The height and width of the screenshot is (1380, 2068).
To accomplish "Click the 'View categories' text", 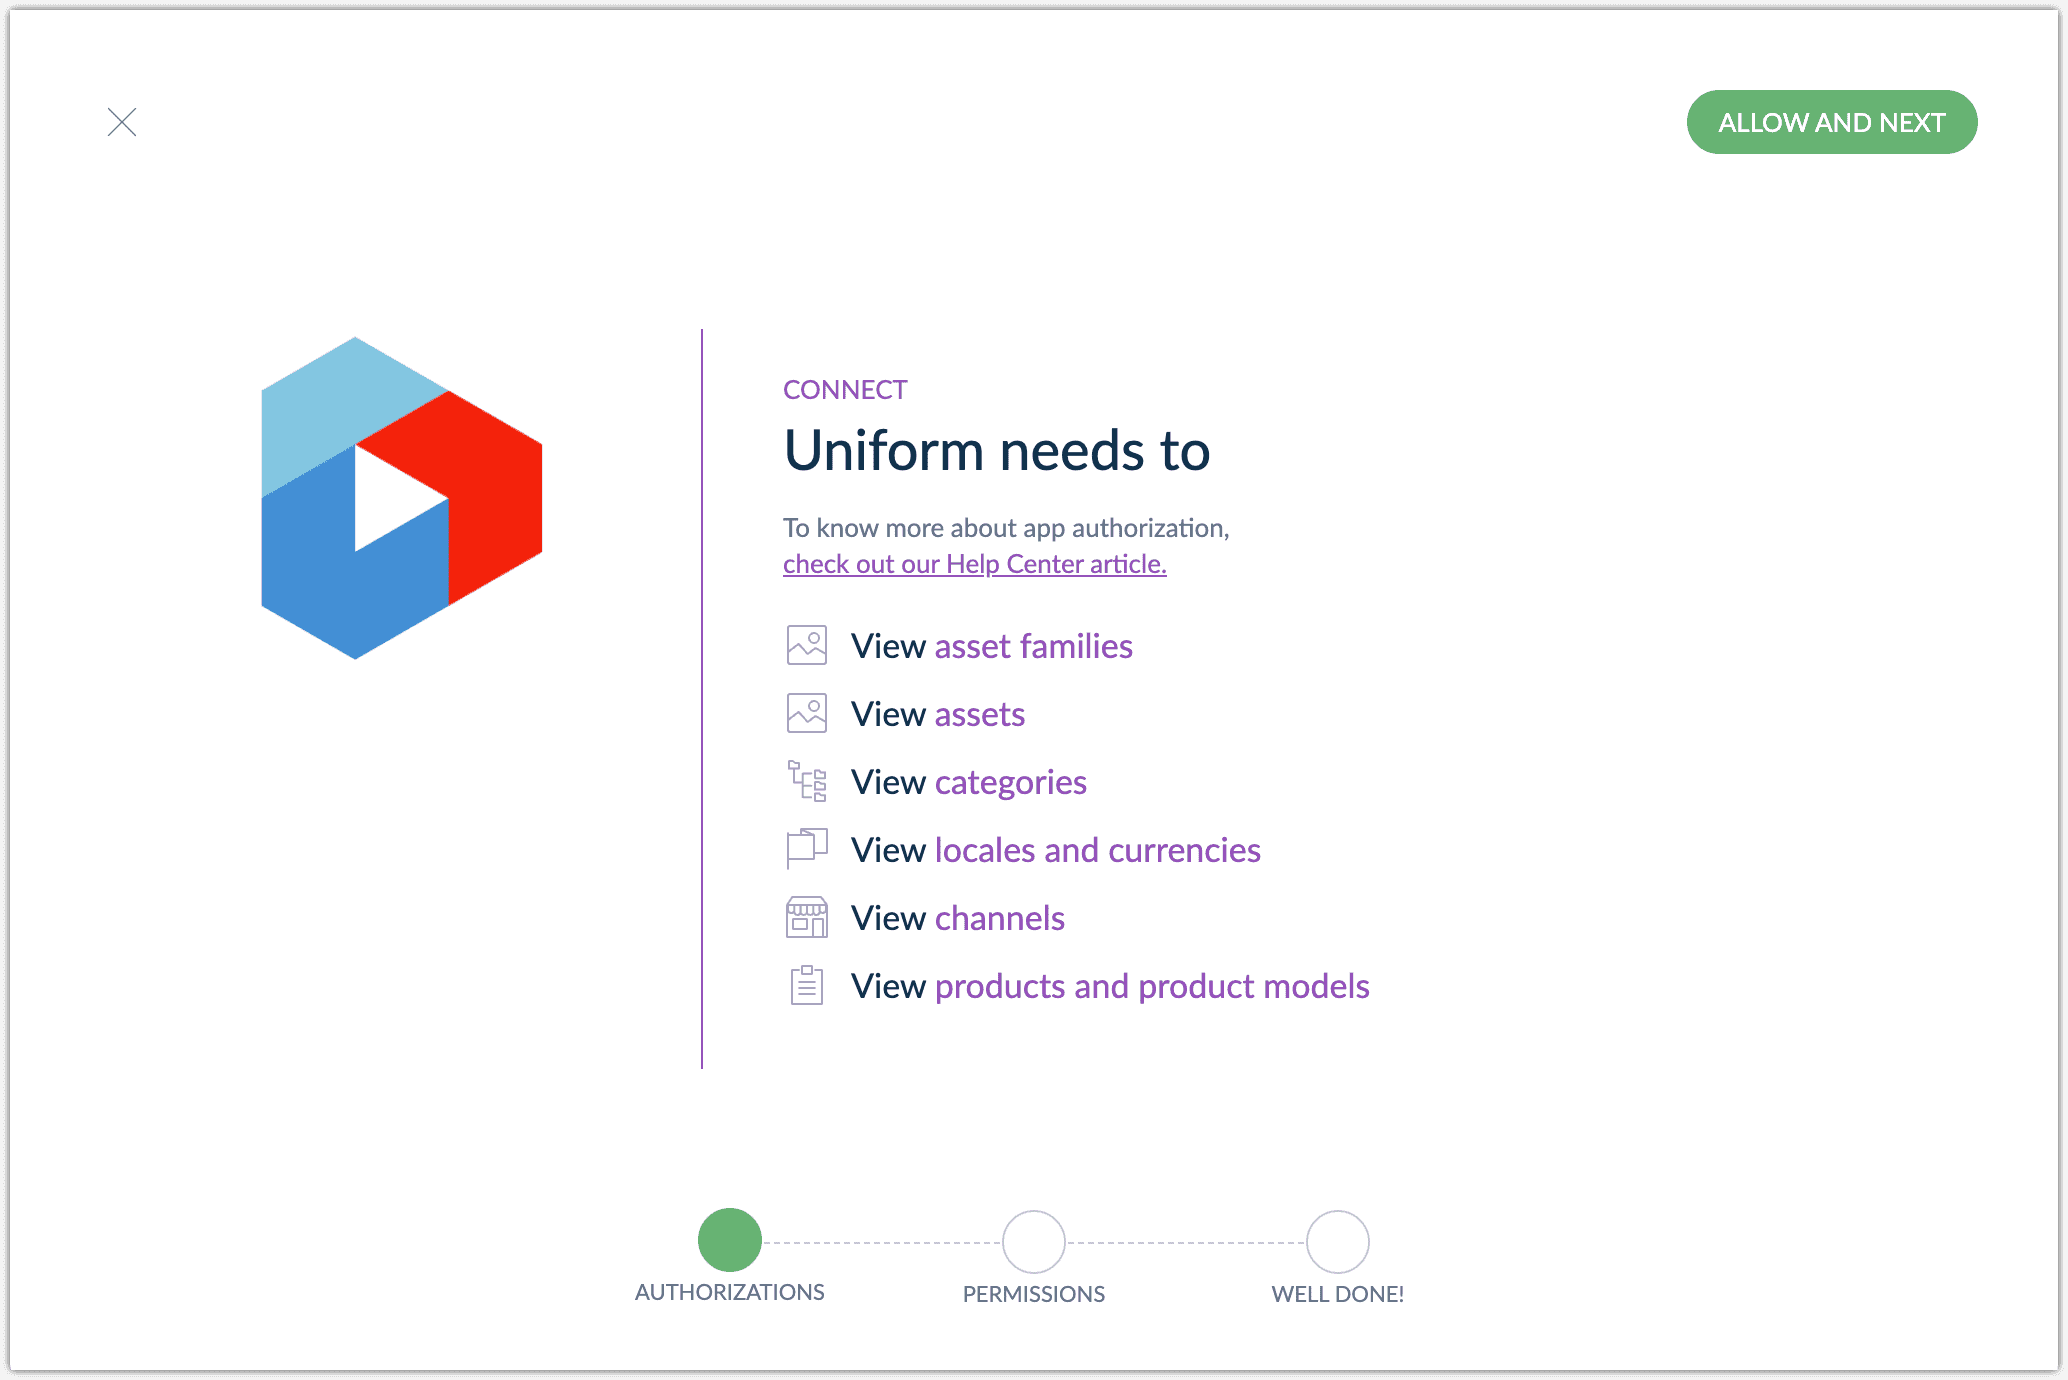I will (x=969, y=782).
